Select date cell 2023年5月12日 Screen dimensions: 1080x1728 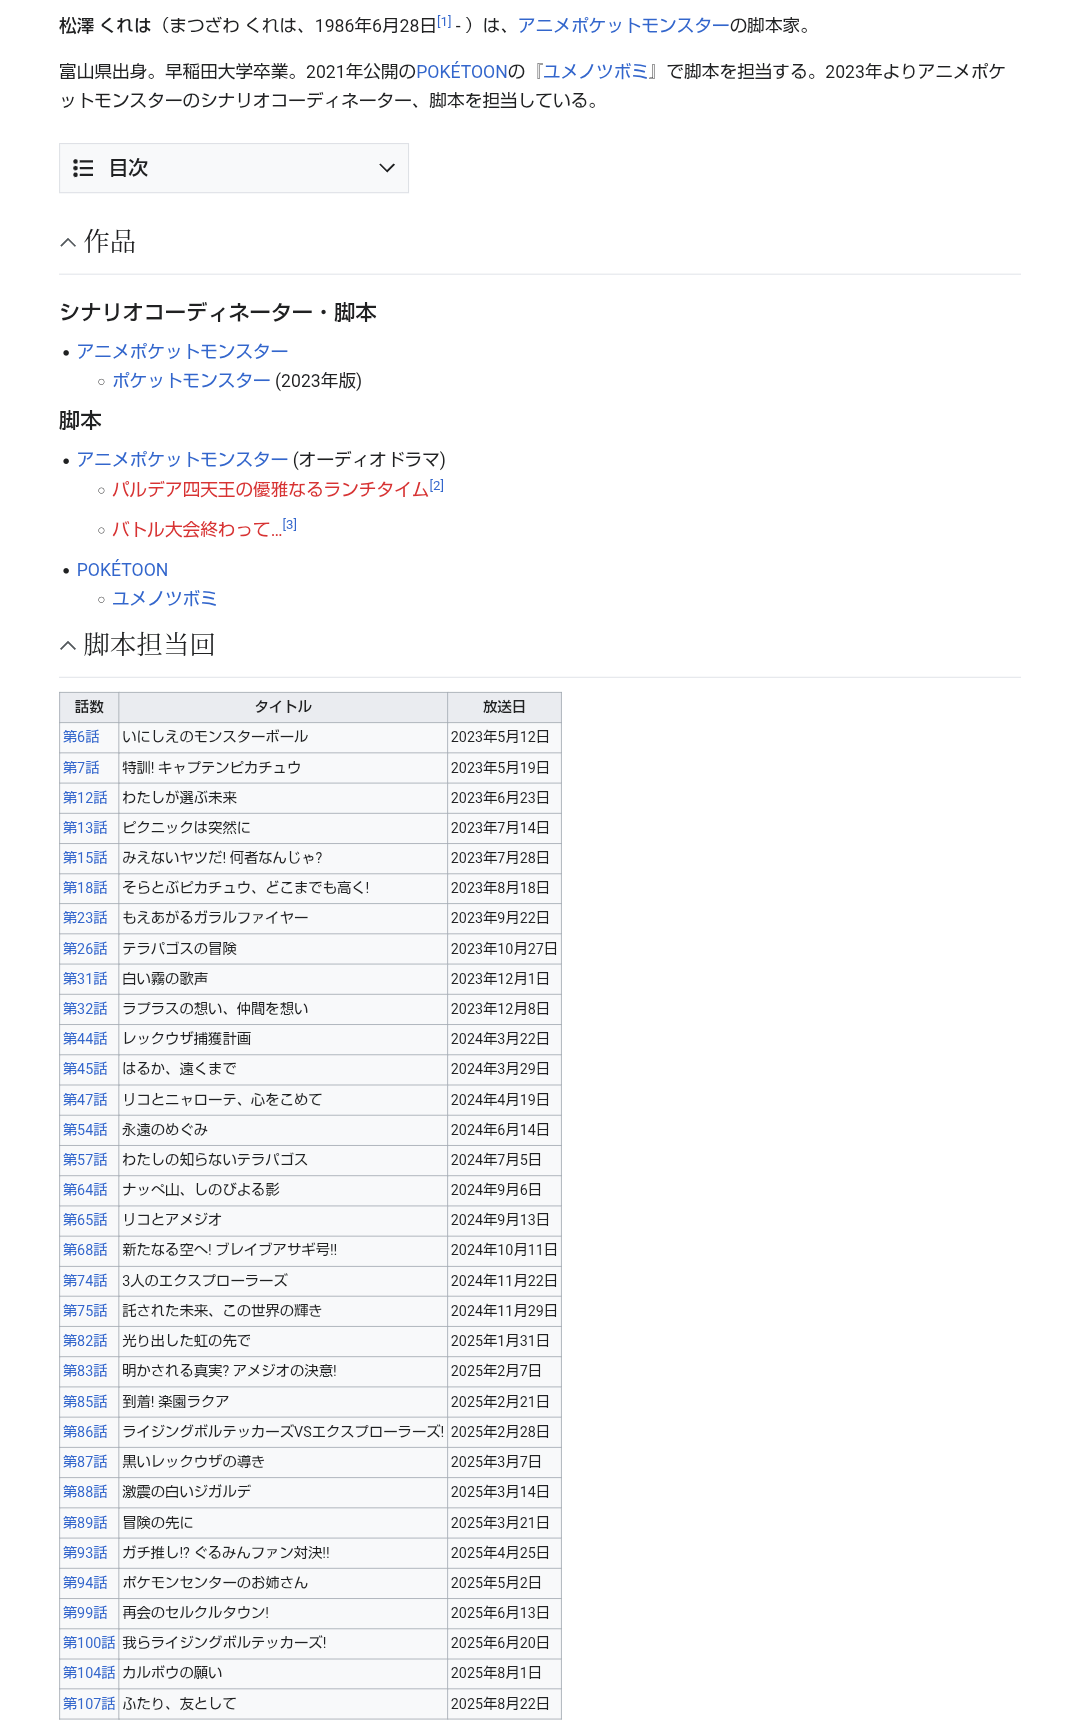[x=504, y=737]
